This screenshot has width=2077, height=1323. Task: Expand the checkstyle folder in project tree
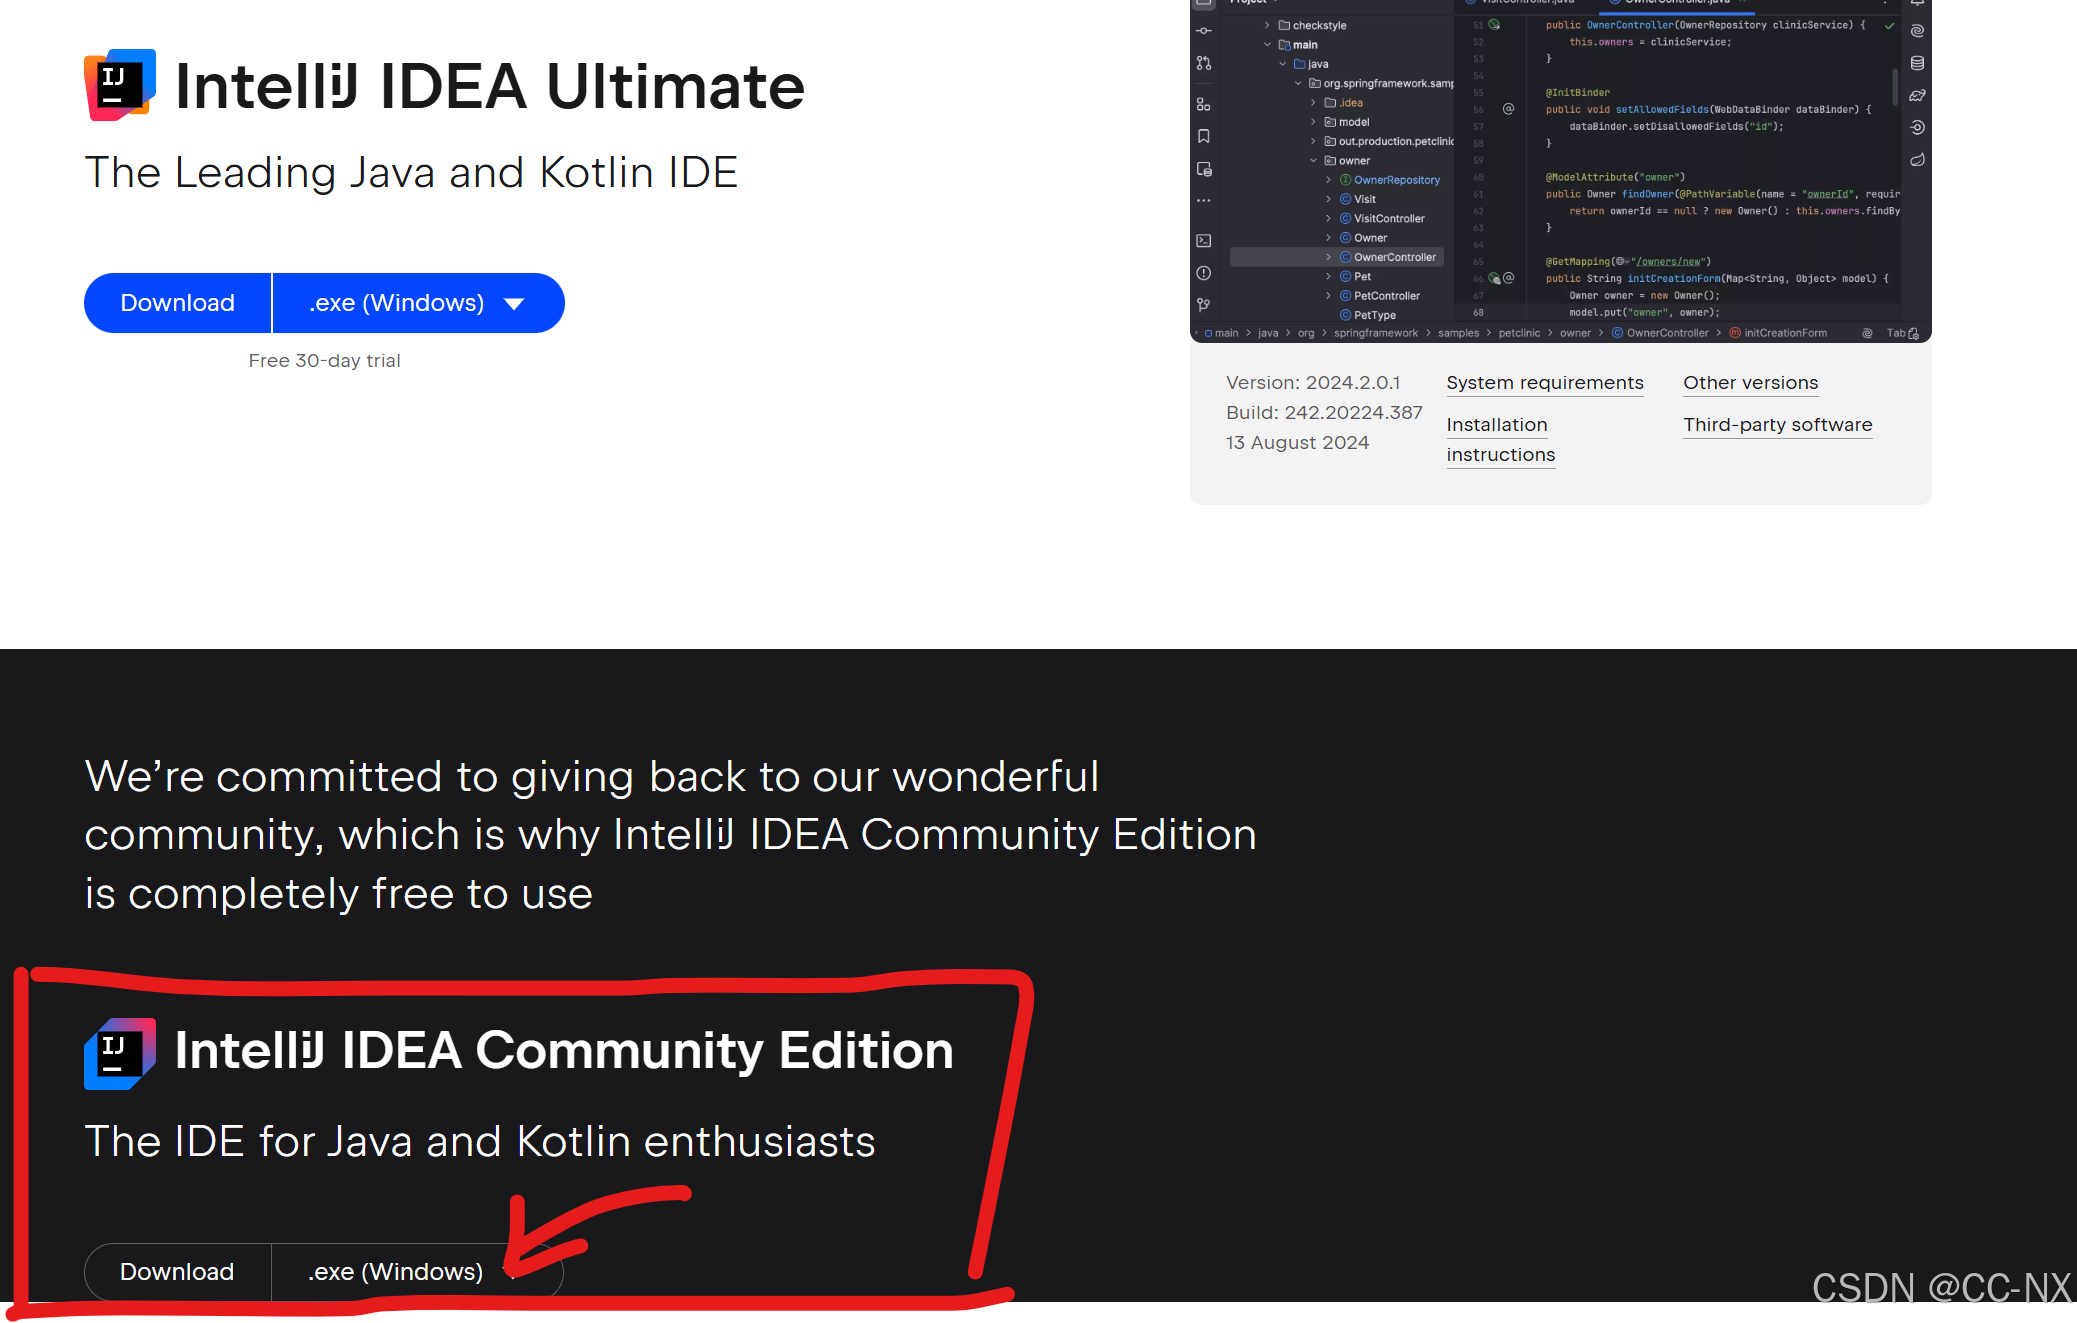point(1267,25)
